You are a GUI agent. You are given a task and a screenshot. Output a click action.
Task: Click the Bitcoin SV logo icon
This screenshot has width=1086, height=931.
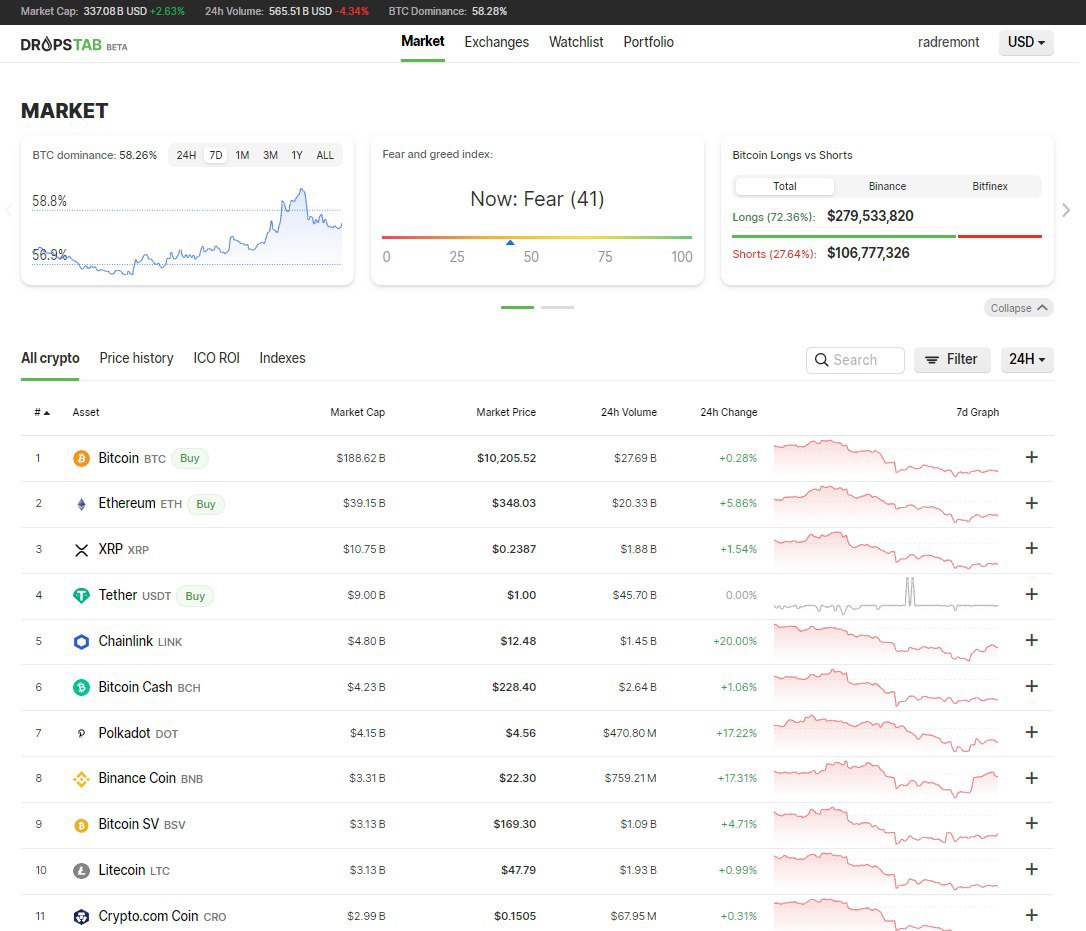tap(81, 825)
